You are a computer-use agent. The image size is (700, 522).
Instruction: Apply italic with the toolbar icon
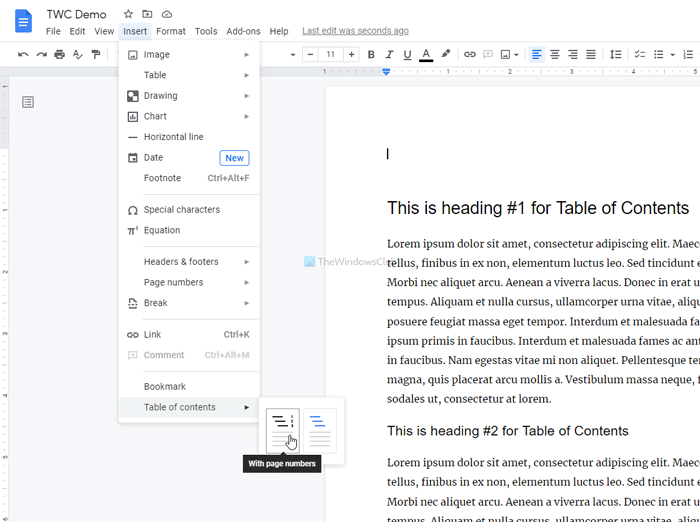[x=389, y=54]
